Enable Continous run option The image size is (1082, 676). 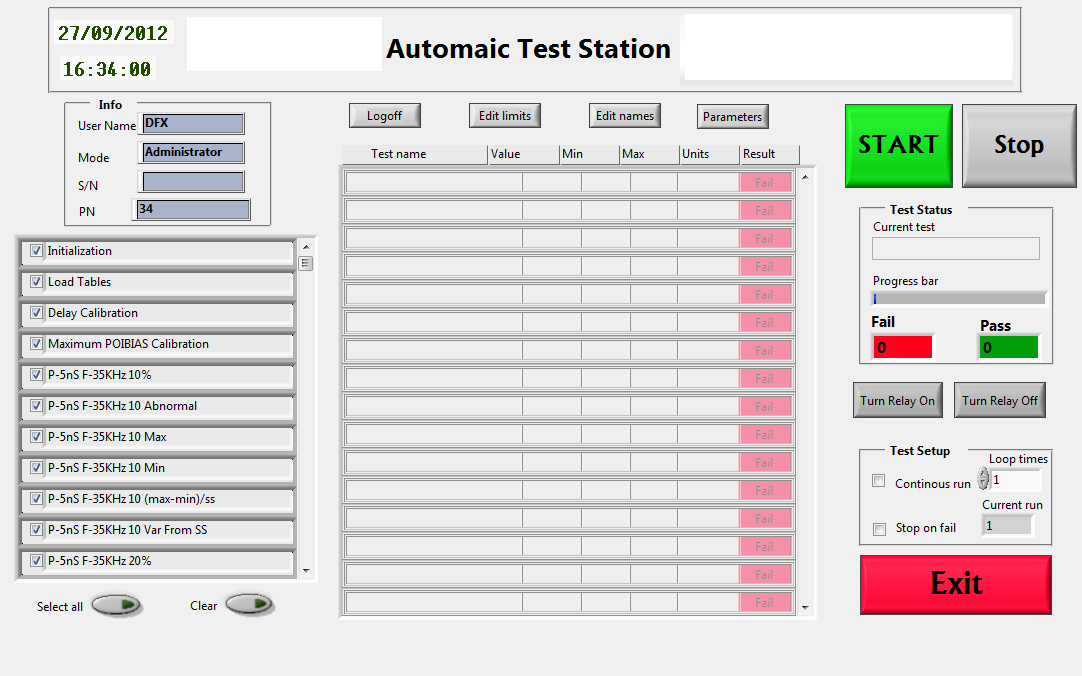[x=878, y=481]
